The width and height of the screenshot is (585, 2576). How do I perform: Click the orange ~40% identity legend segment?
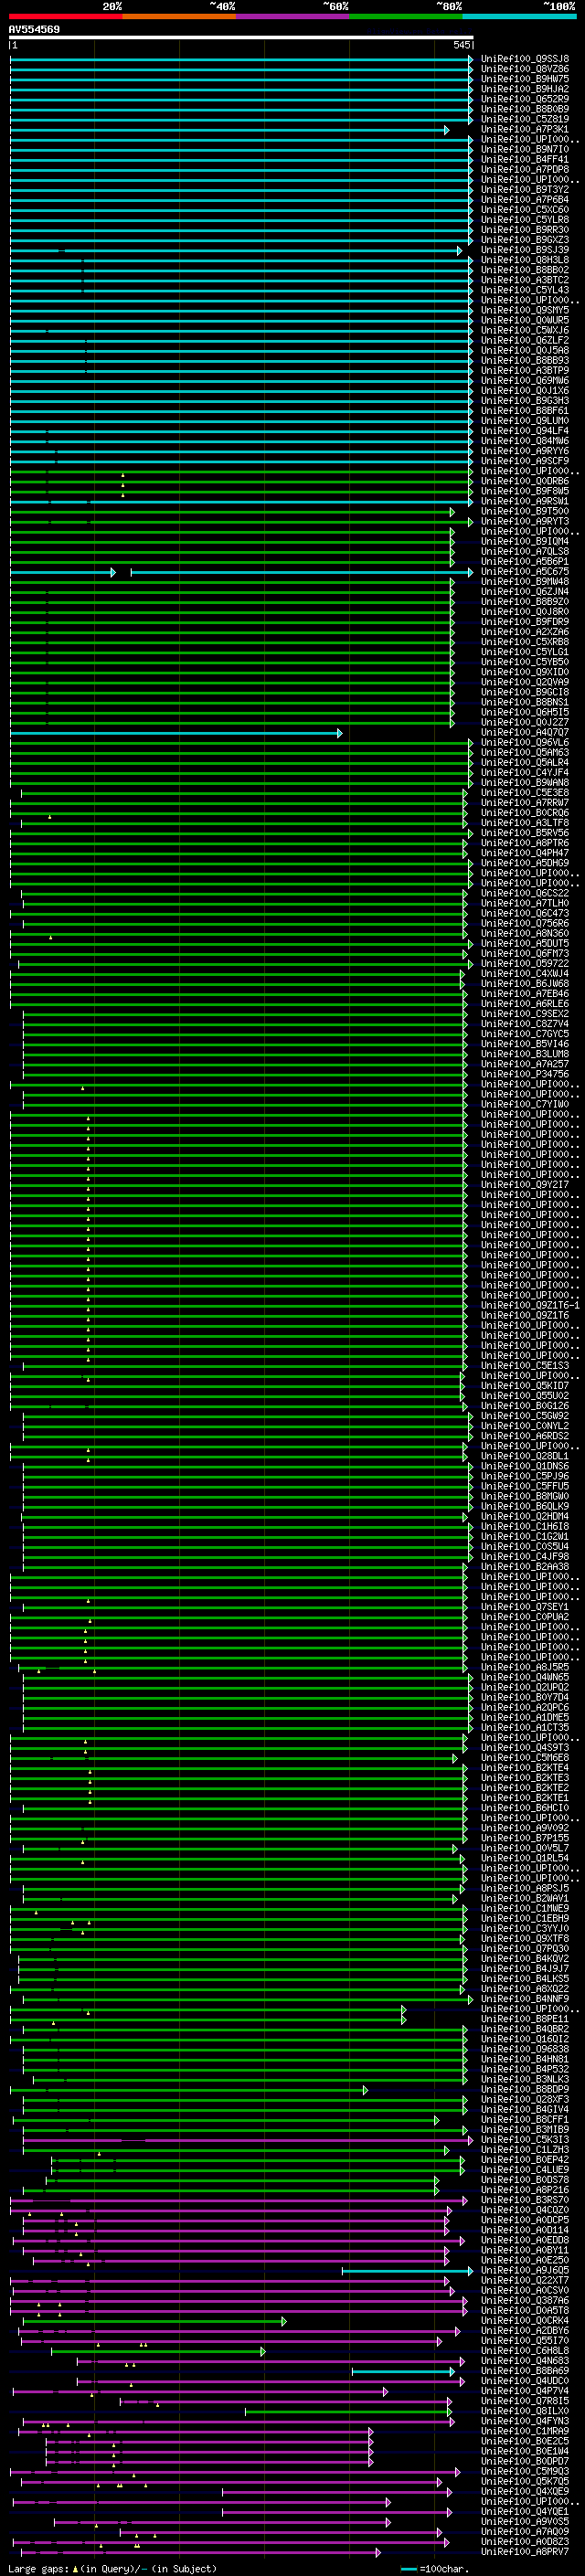pos(179,16)
